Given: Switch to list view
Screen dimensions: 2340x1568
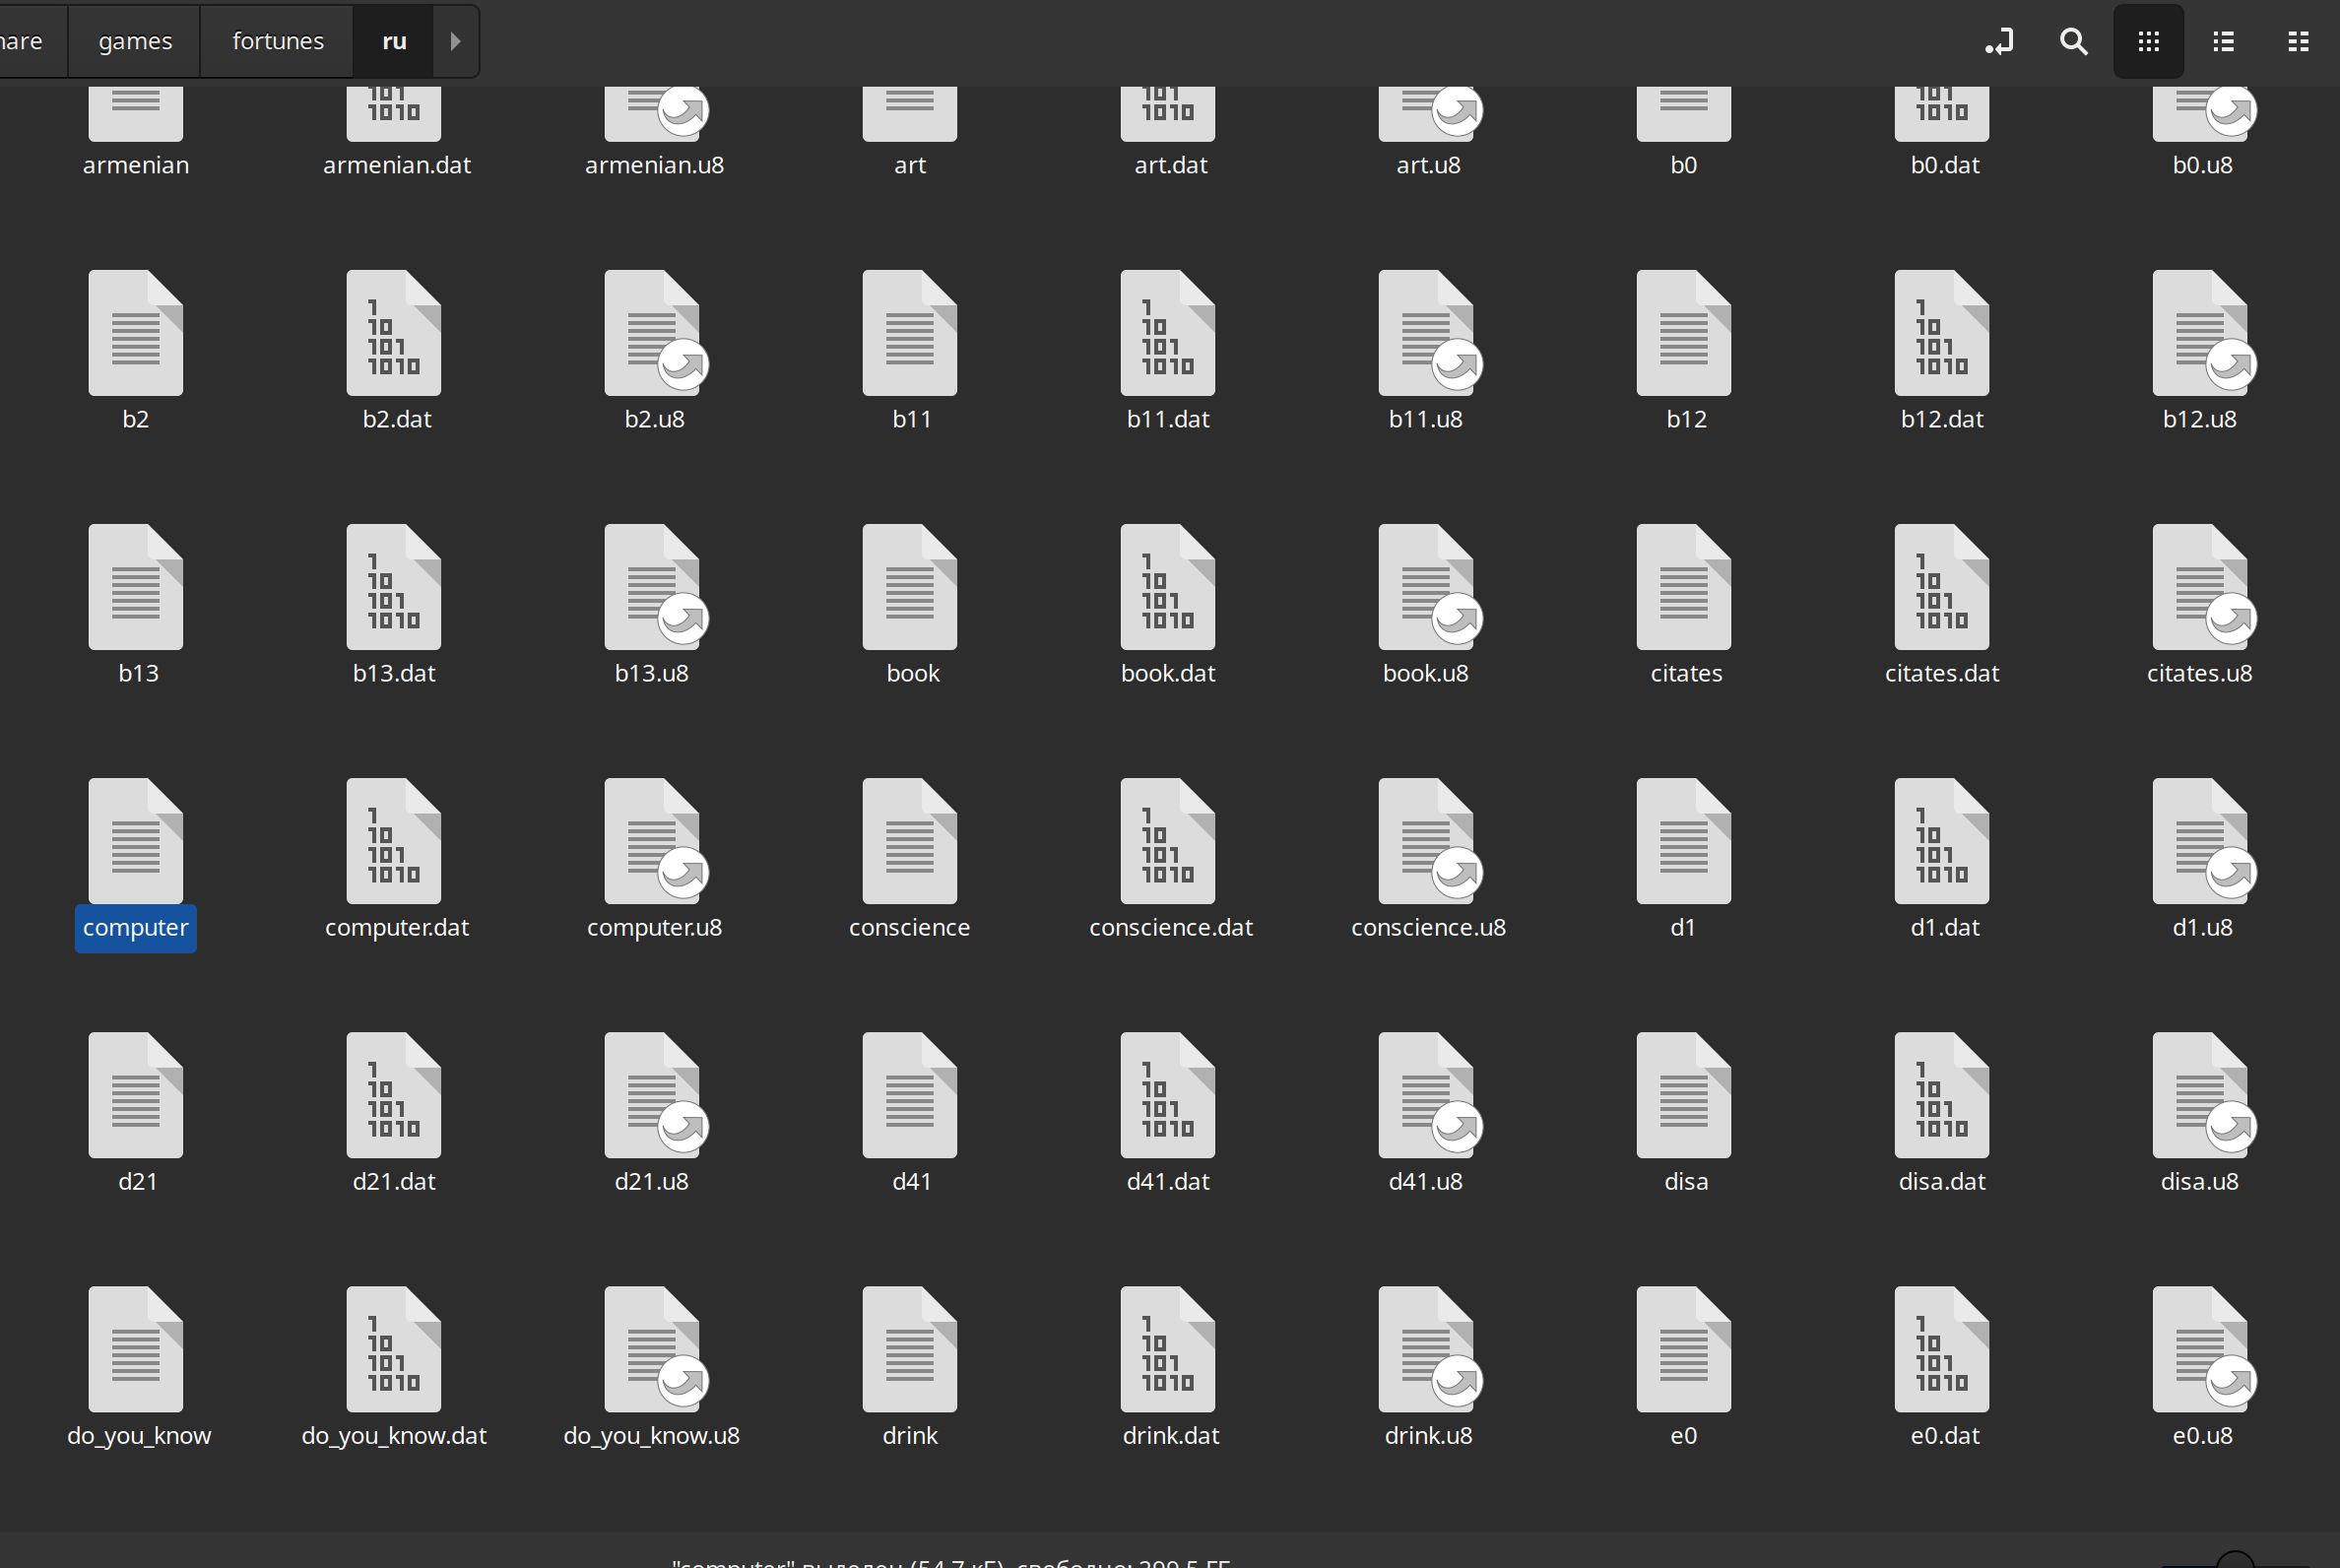Looking at the screenshot, I should (x=2223, y=41).
